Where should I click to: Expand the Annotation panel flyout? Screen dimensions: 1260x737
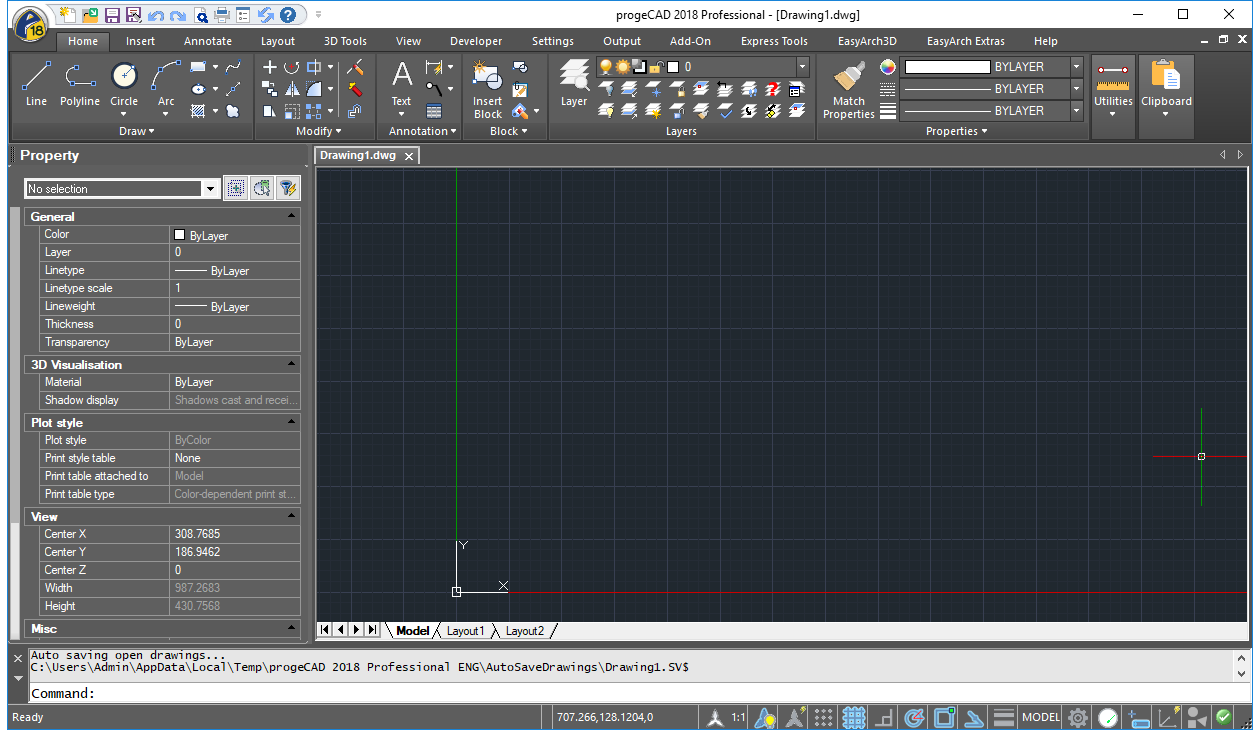coord(422,131)
